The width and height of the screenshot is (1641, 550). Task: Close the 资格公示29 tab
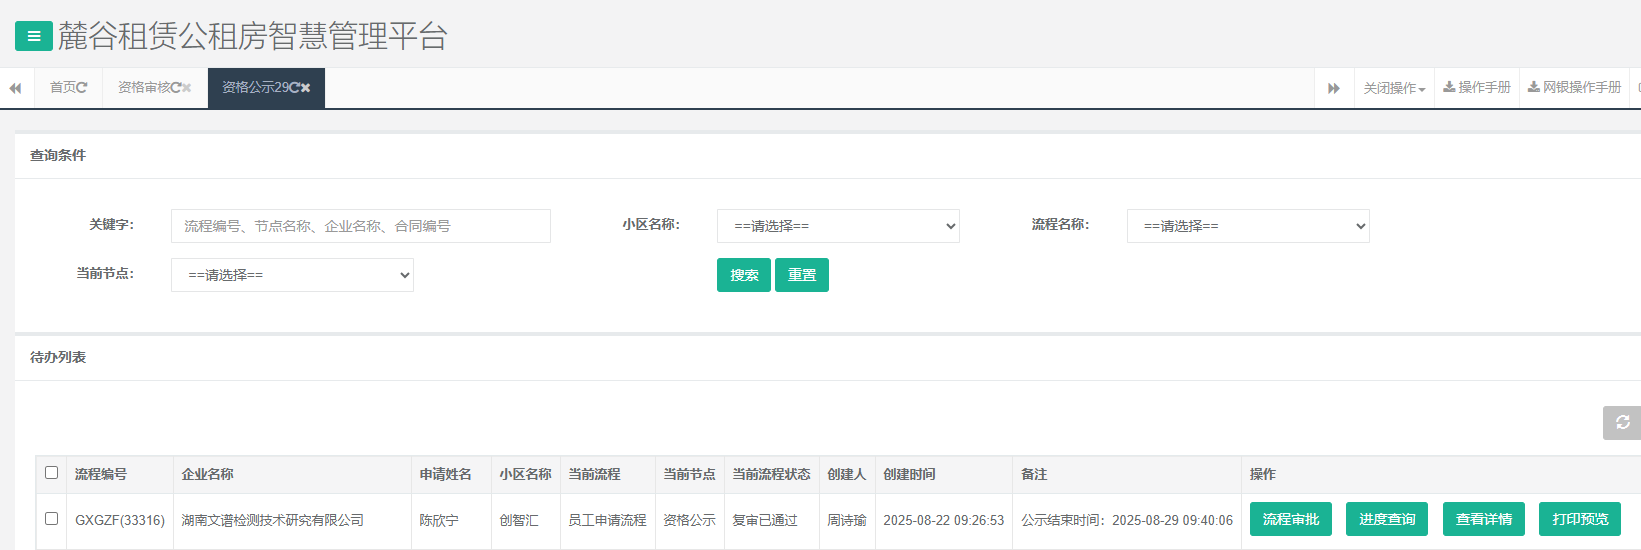[306, 88]
